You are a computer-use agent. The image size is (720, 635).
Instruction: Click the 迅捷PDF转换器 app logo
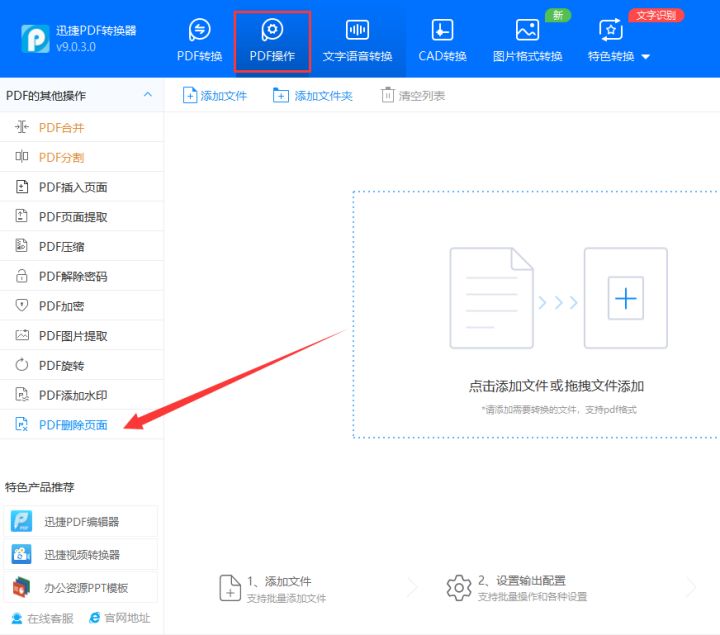coord(35,39)
